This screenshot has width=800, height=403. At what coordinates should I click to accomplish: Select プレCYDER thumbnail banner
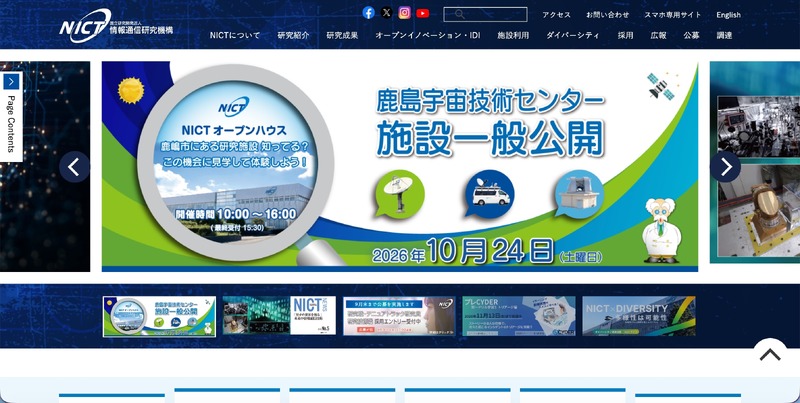[519, 316]
